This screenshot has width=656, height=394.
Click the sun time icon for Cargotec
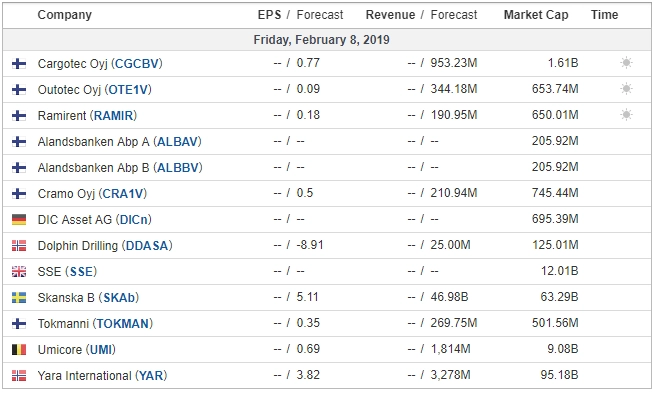coord(626,63)
